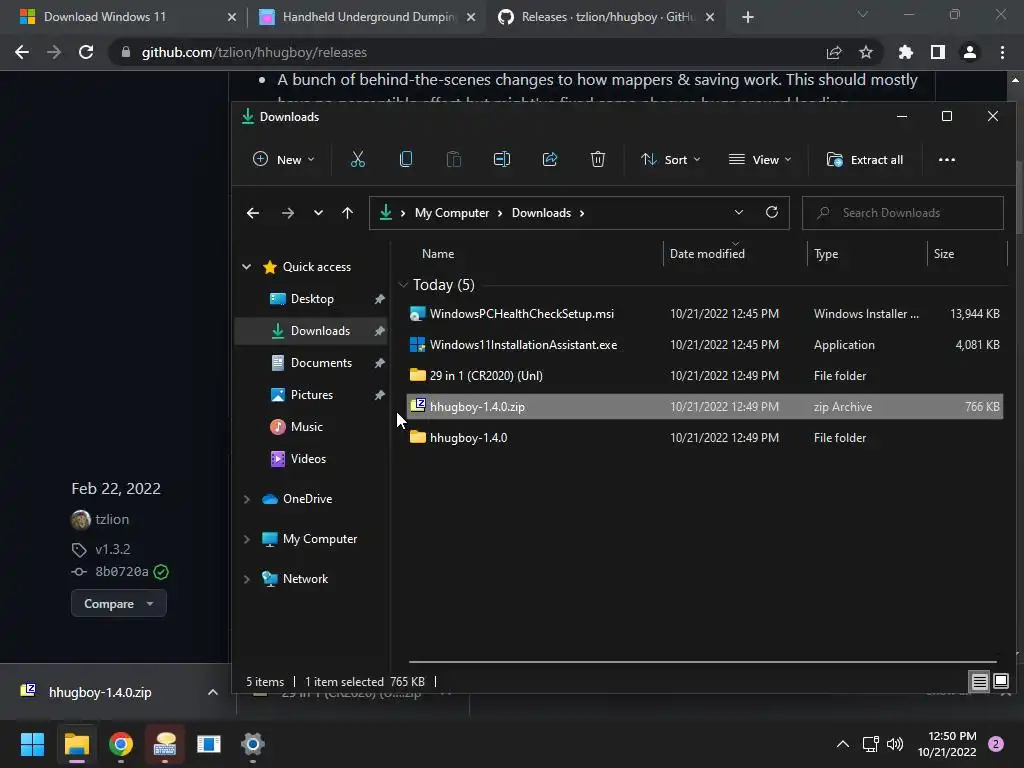
Task: Expand the Network tree node
Action: pos(246,579)
